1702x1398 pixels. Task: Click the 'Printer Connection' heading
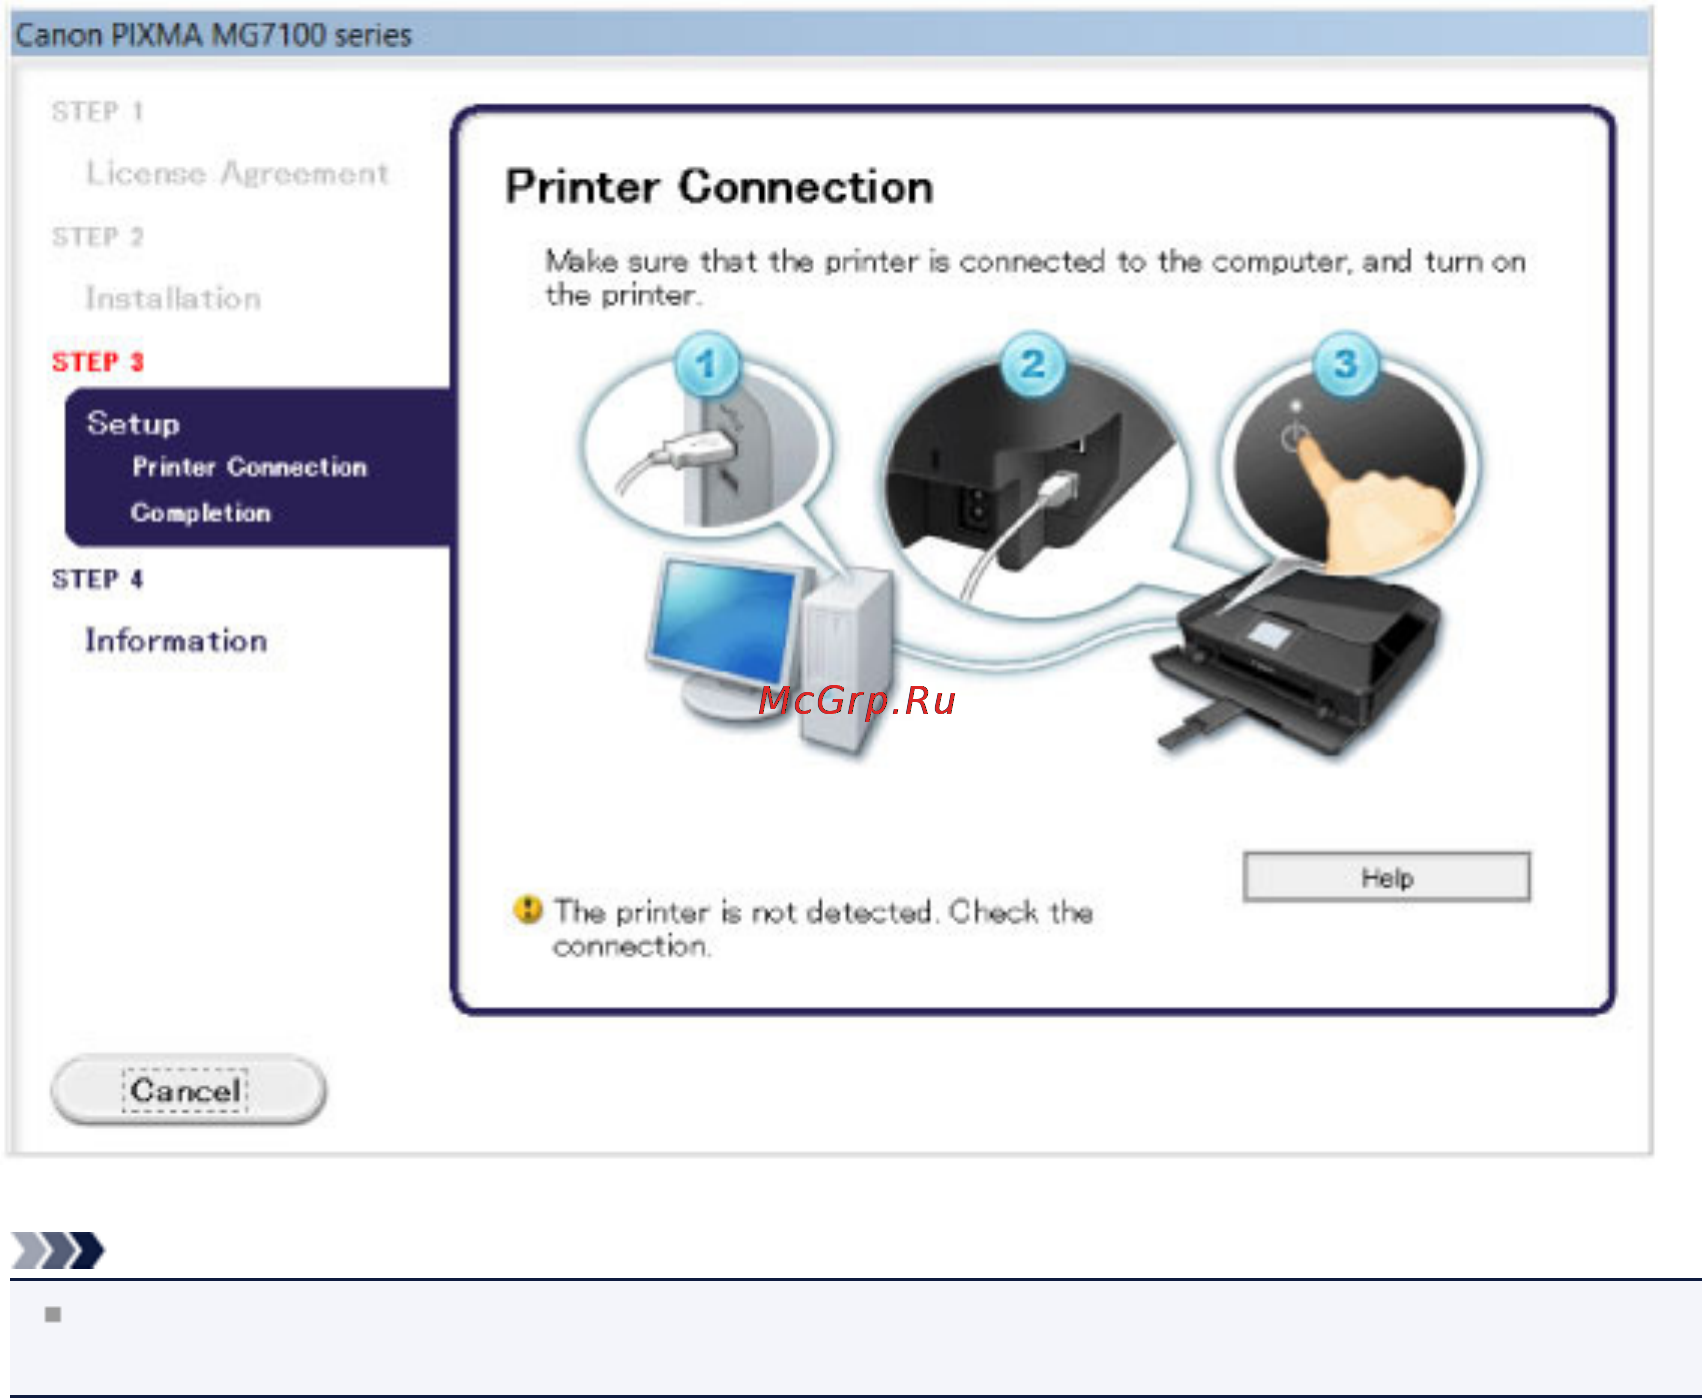pos(719,187)
